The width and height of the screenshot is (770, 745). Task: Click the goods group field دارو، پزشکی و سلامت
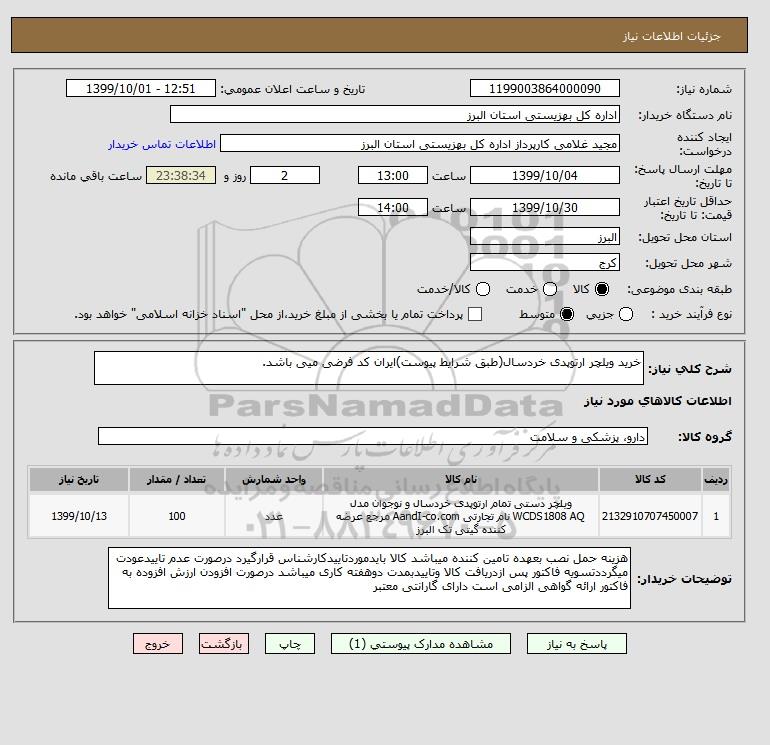[373, 436]
